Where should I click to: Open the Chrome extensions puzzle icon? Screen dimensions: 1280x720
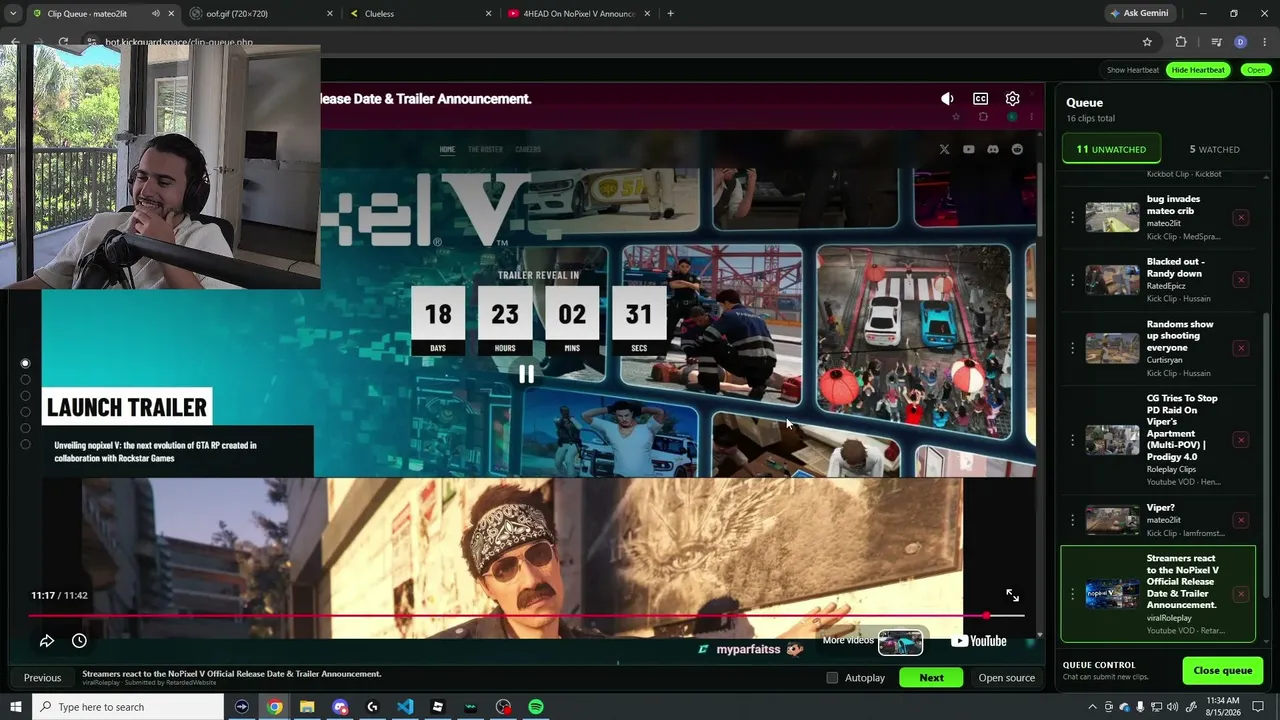1181,42
